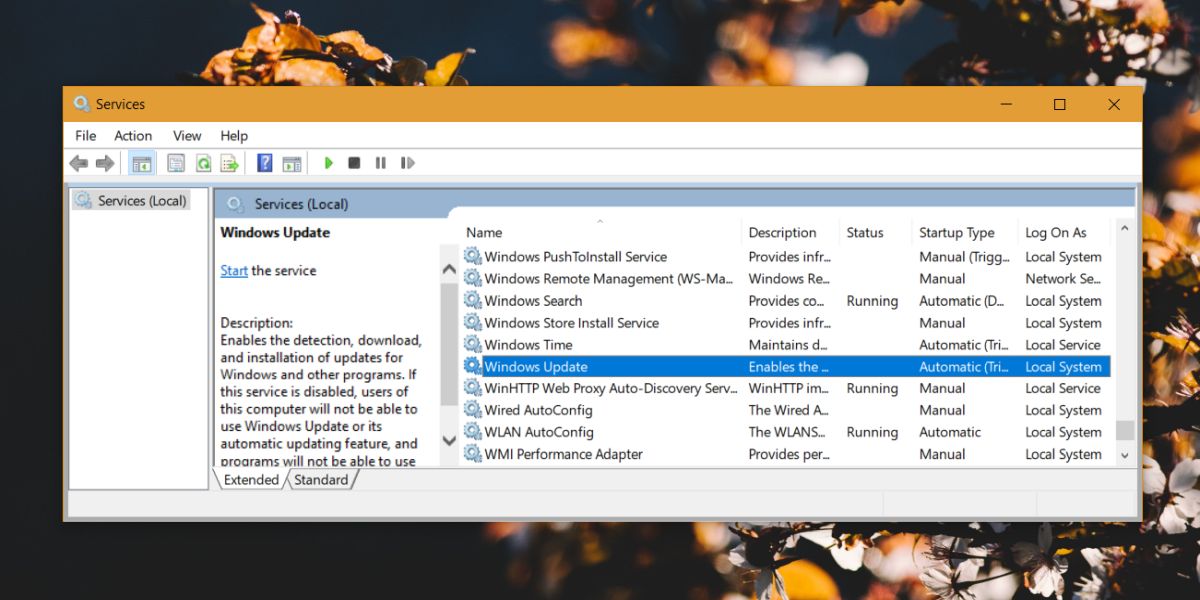Select the WMI Performance Adapter service name
Image resolution: width=1200 pixels, height=600 pixels.
(564, 454)
